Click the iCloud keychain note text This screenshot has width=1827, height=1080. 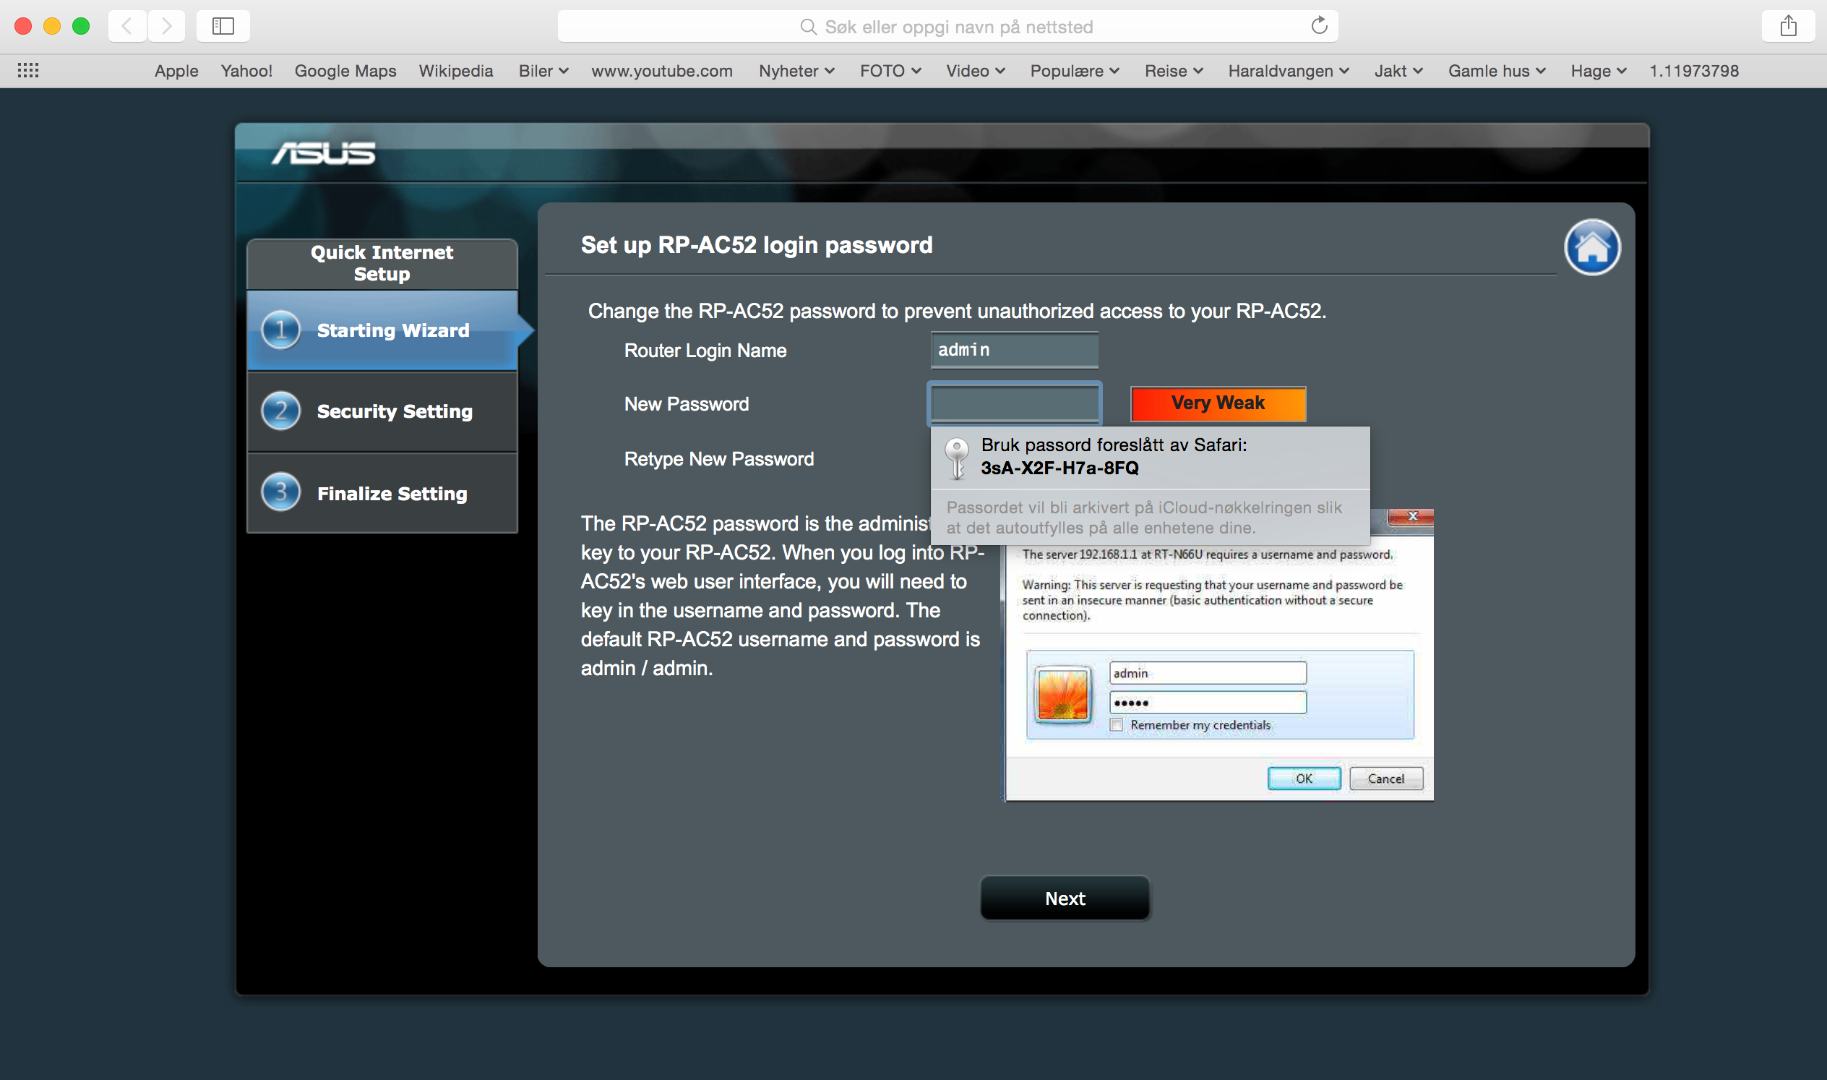[1144, 517]
